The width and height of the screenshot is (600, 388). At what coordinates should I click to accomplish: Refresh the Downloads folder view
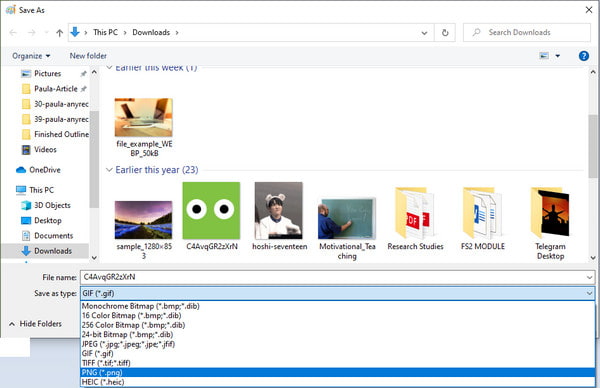445,33
